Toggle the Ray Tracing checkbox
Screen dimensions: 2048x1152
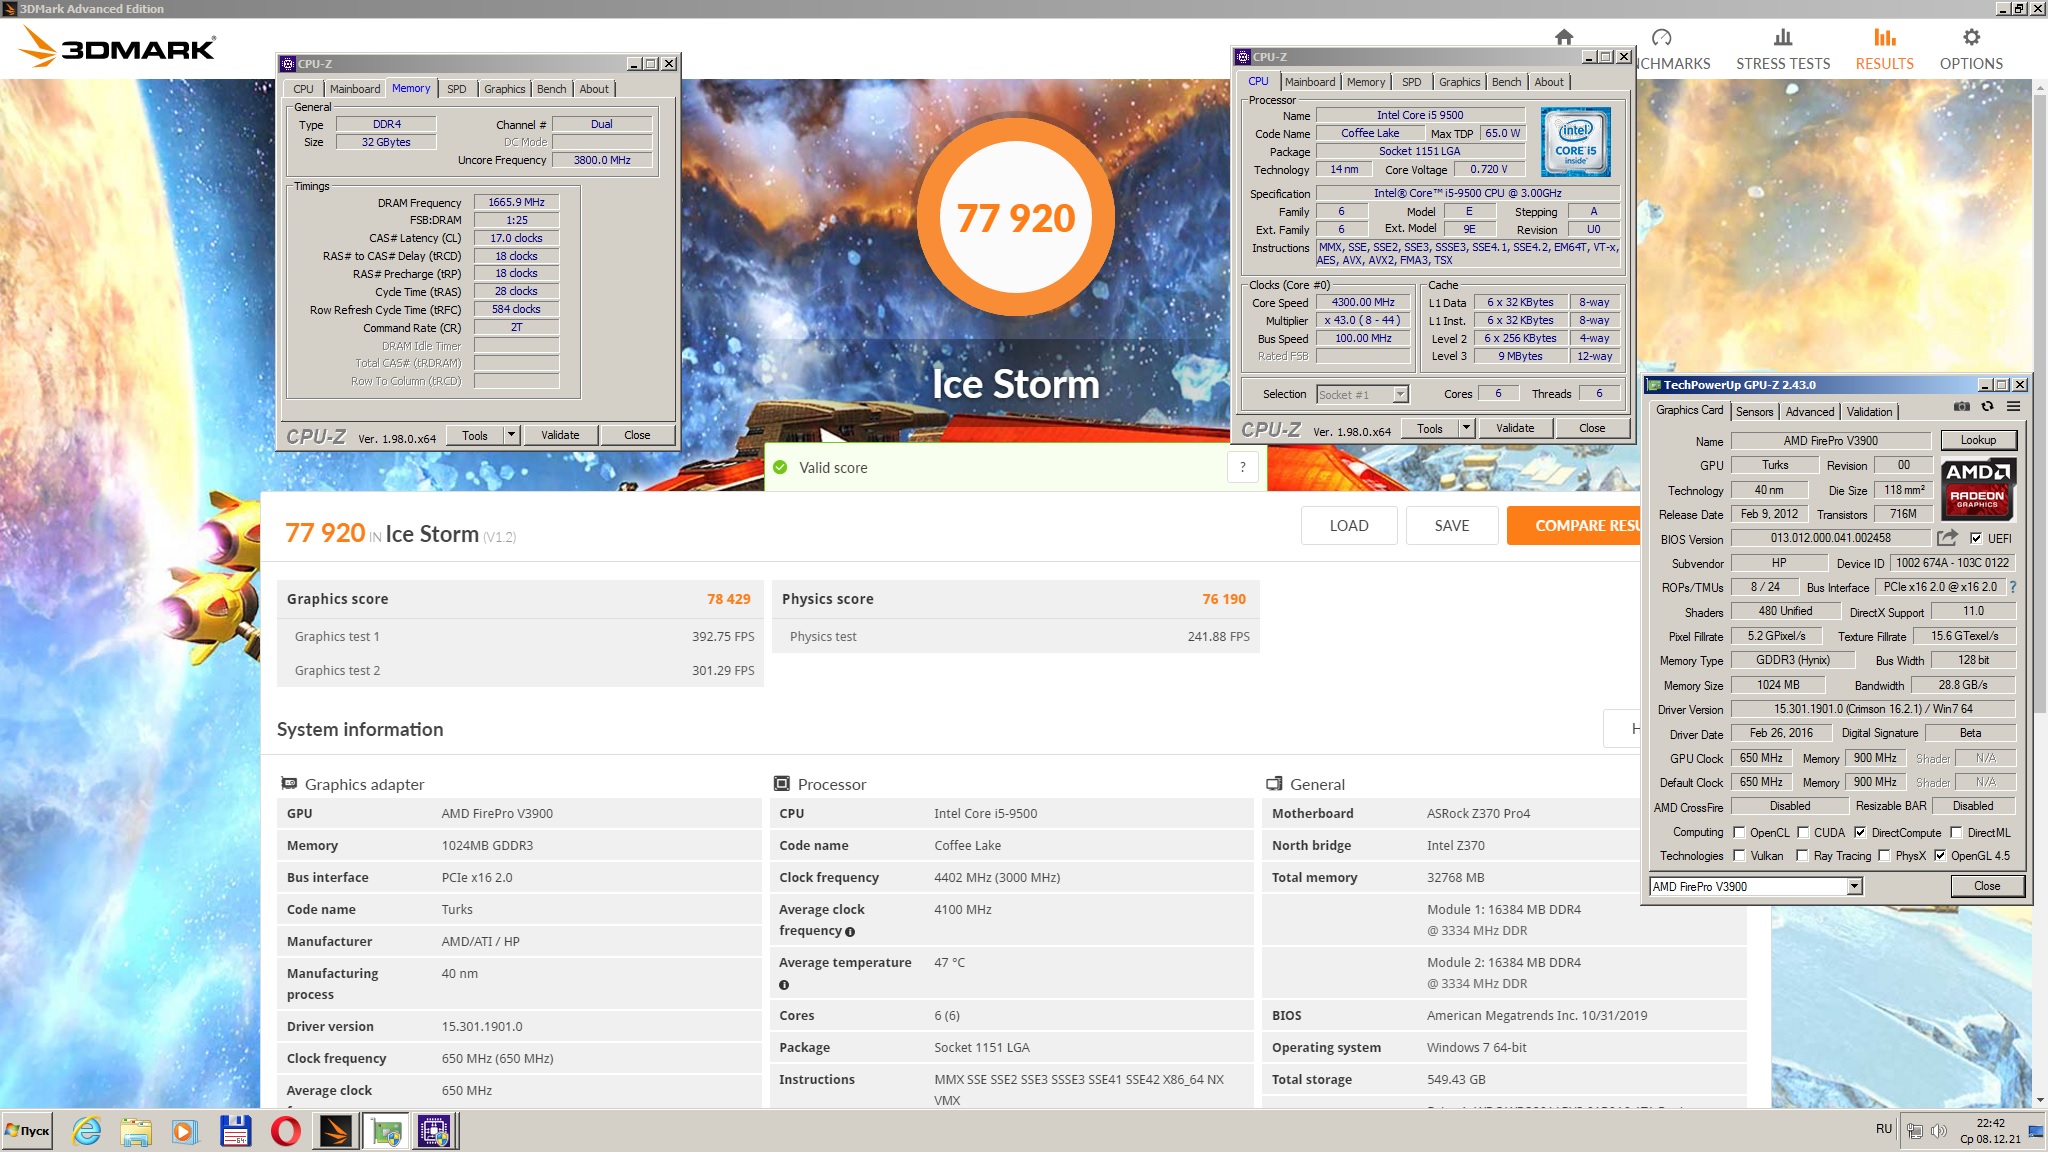[1802, 855]
